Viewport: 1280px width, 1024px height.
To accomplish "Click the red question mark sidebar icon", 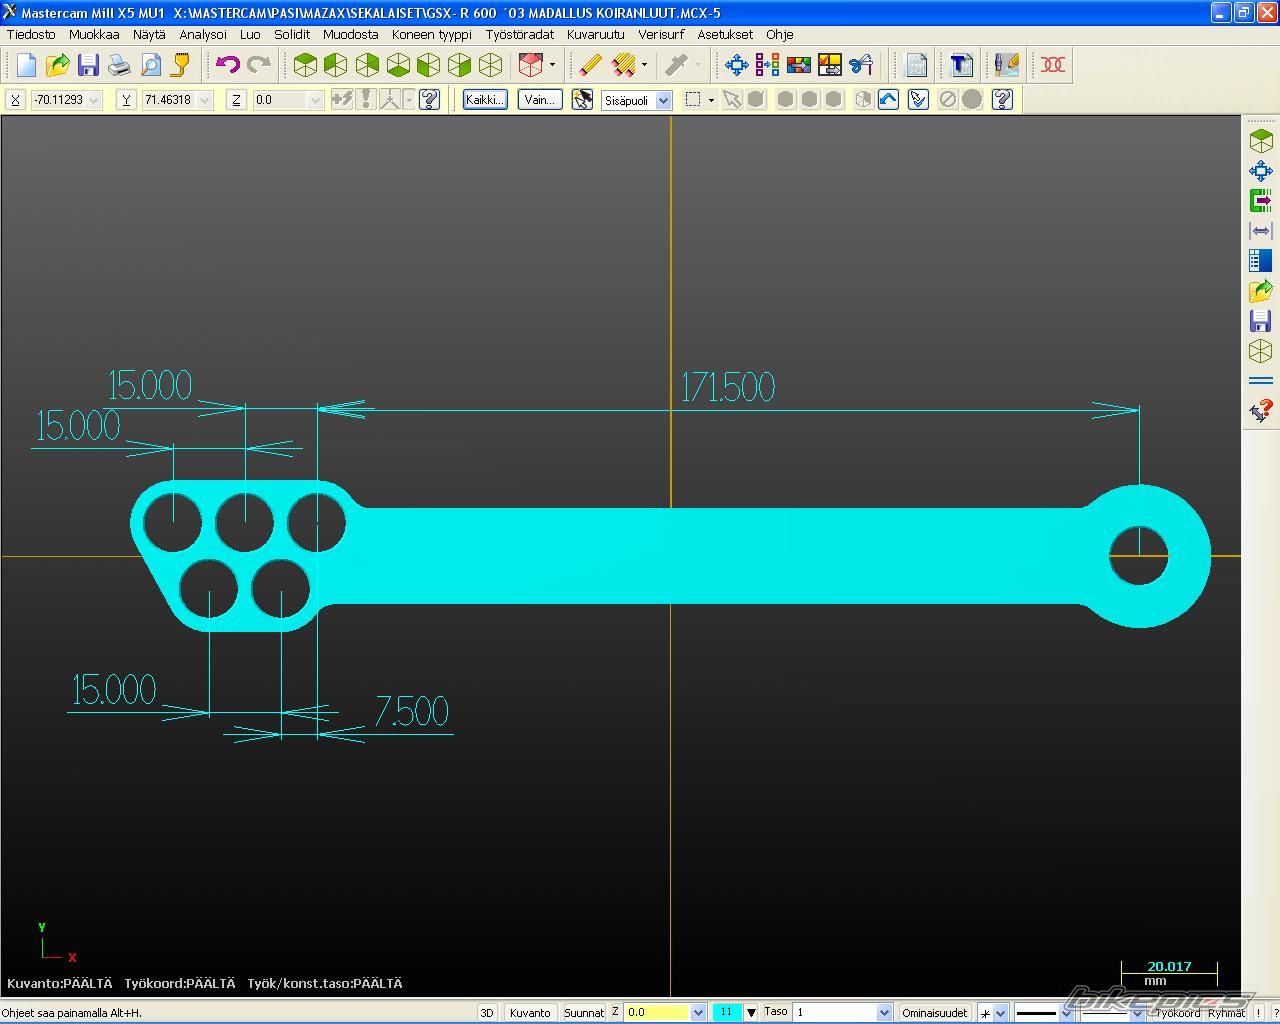I will point(1261,411).
